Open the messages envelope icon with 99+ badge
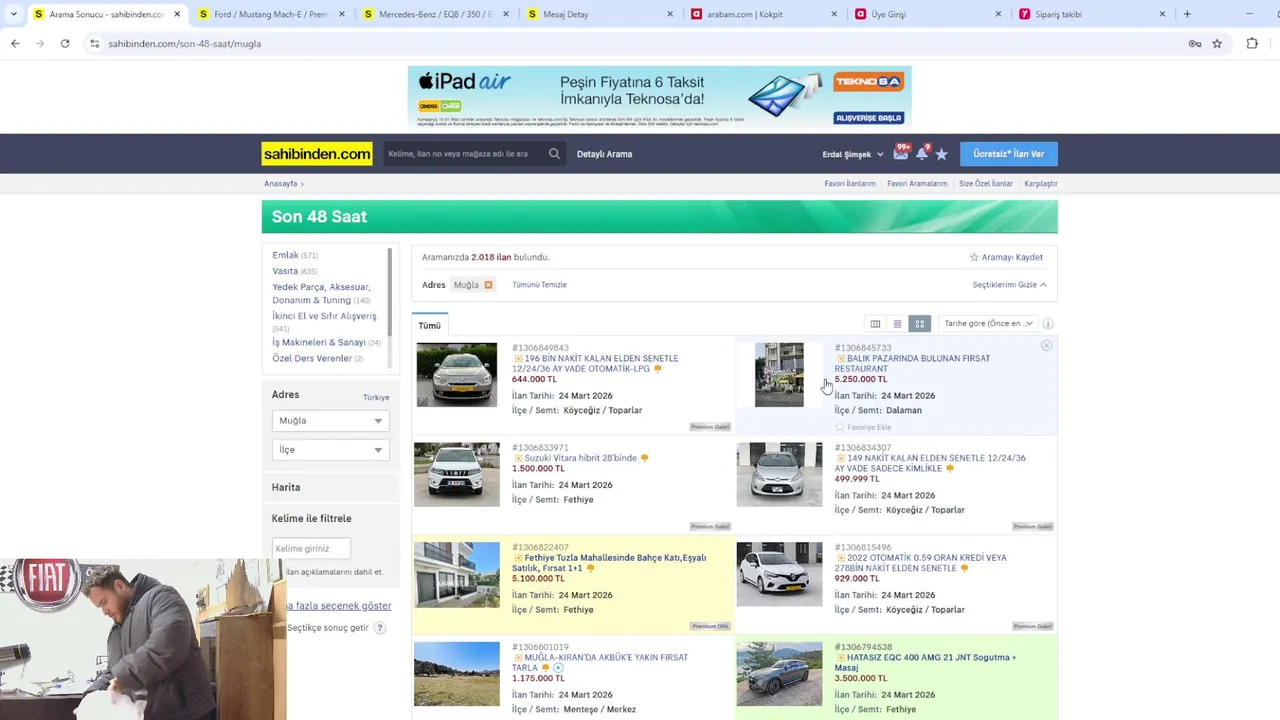This screenshot has height=720, width=1280. click(x=901, y=153)
